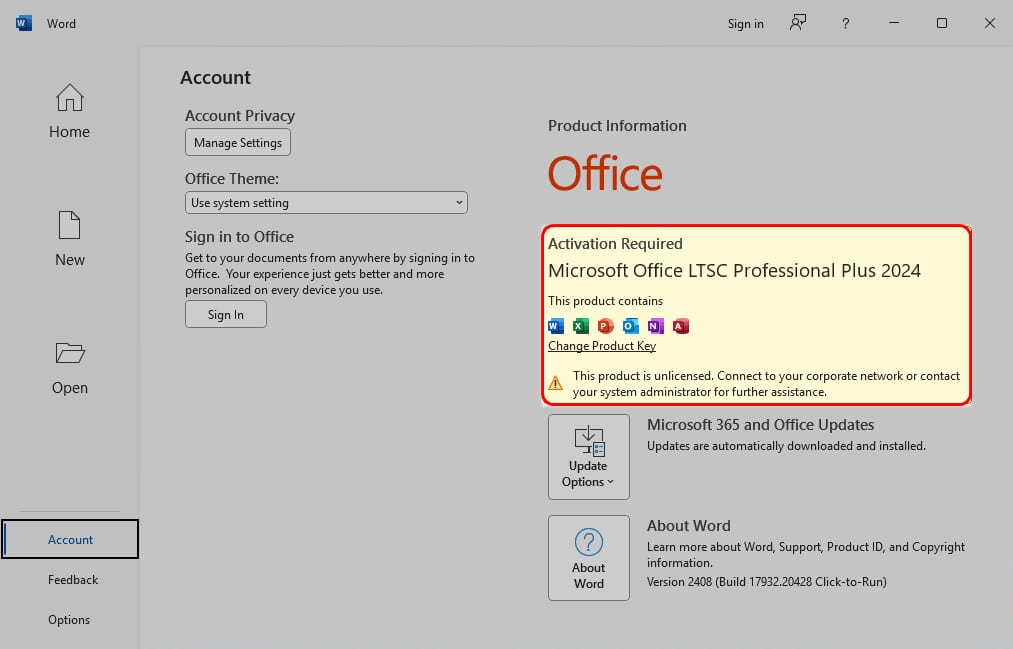Create a New document from sidebar

(x=69, y=240)
